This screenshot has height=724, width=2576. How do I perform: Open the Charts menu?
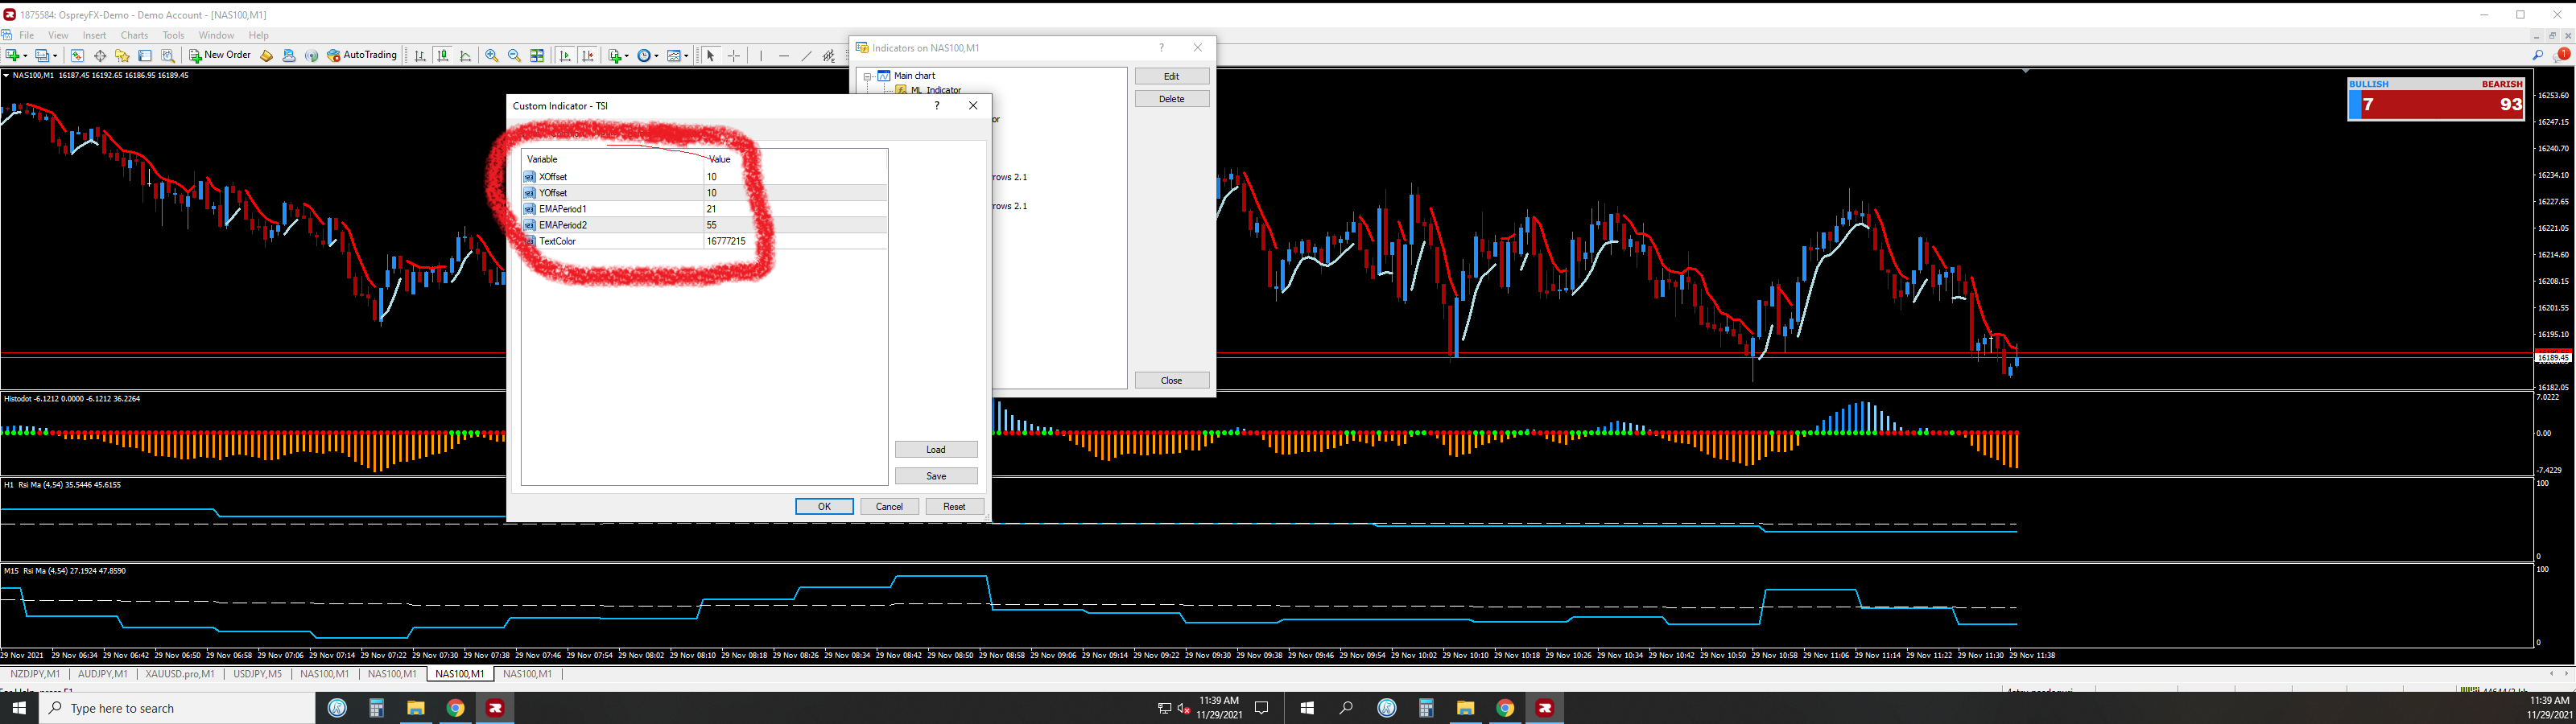[x=134, y=35]
